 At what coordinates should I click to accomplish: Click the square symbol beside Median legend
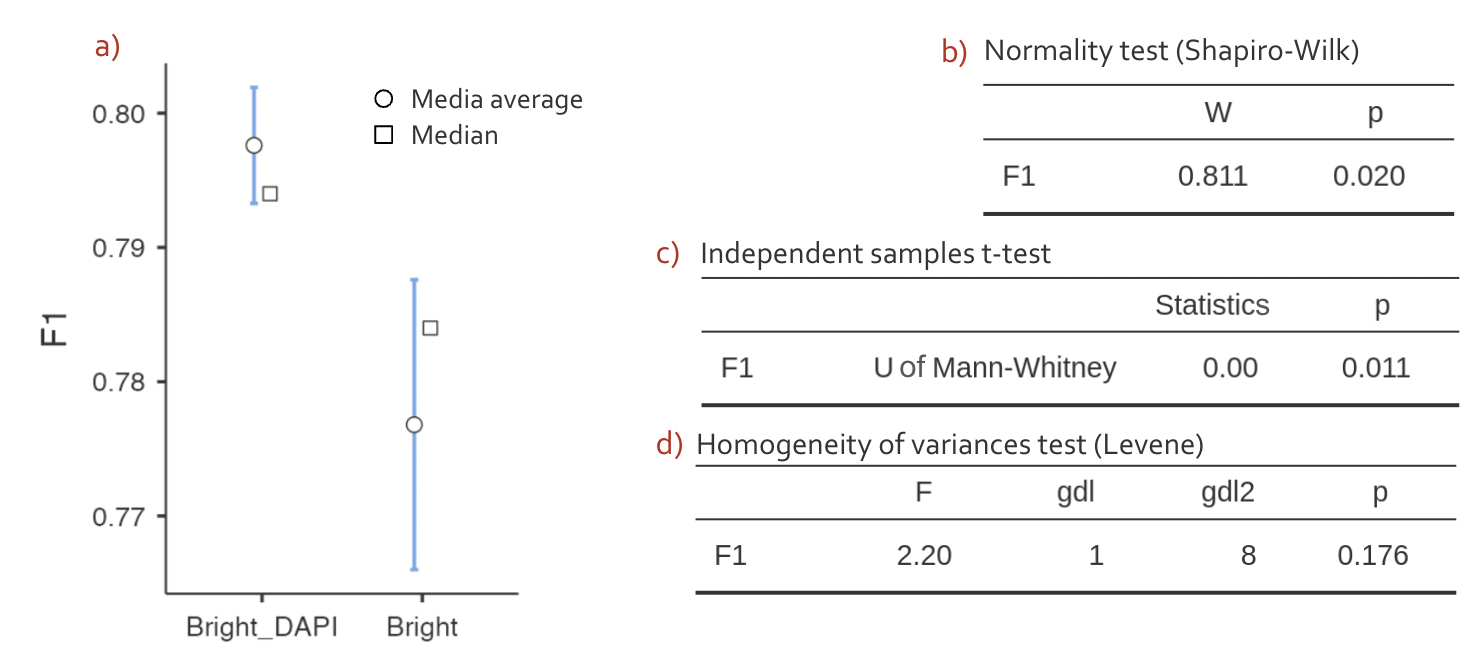coord(383,135)
